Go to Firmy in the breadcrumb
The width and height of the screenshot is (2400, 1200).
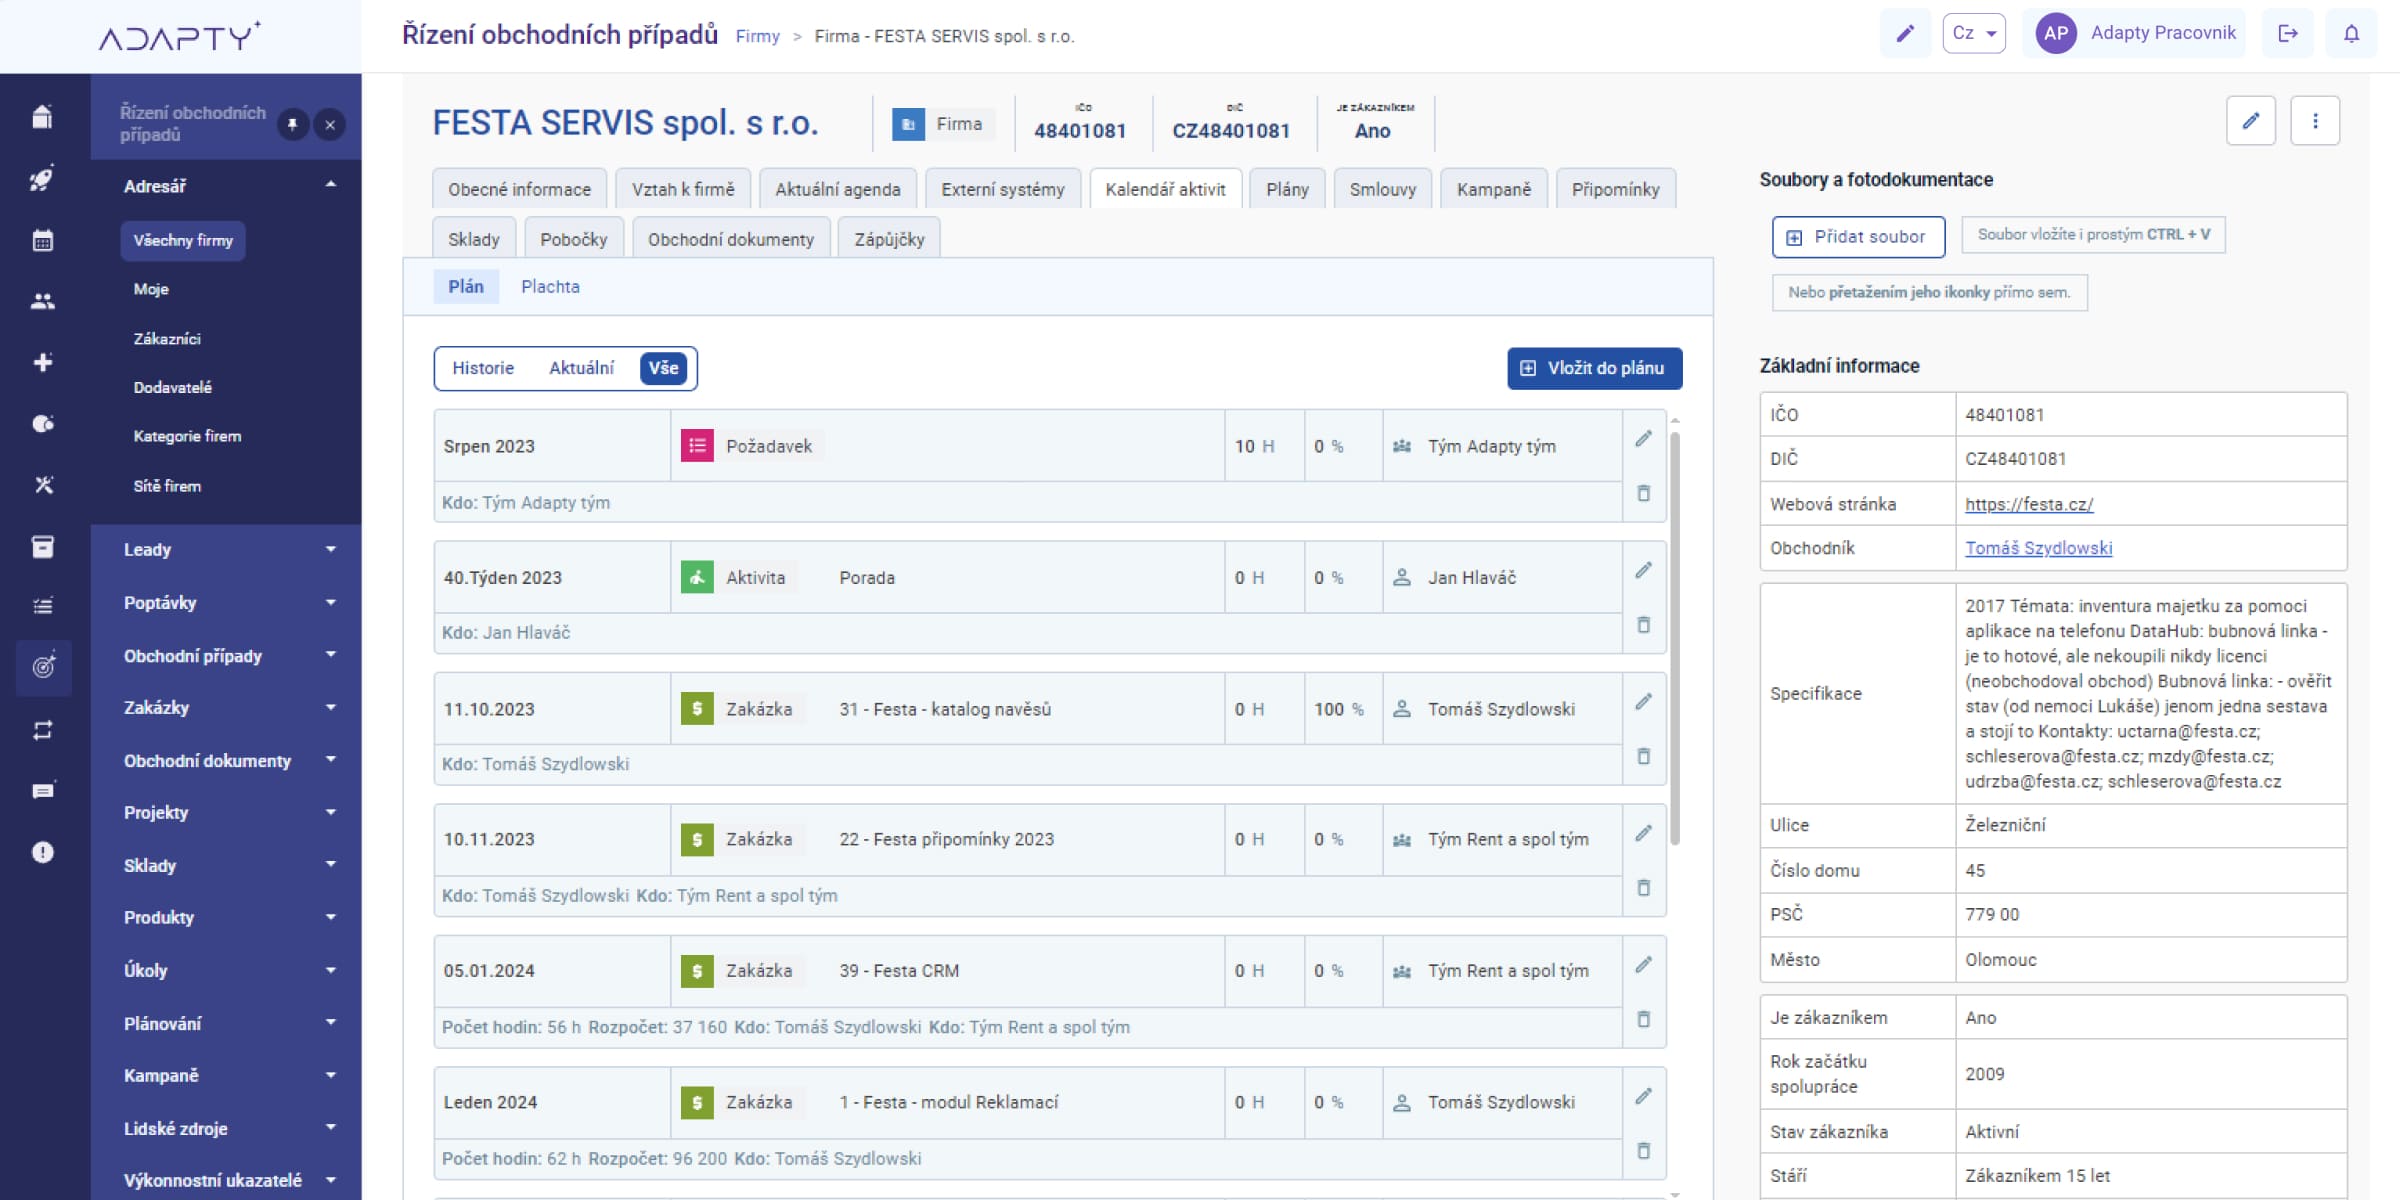tap(757, 36)
